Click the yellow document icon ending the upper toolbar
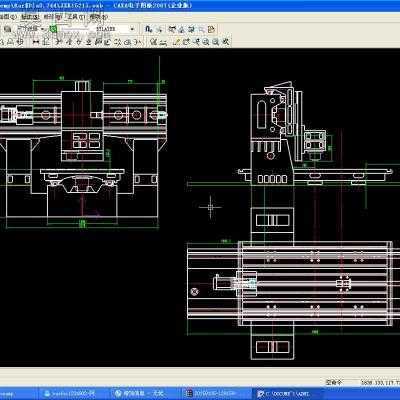 [x=211, y=29]
